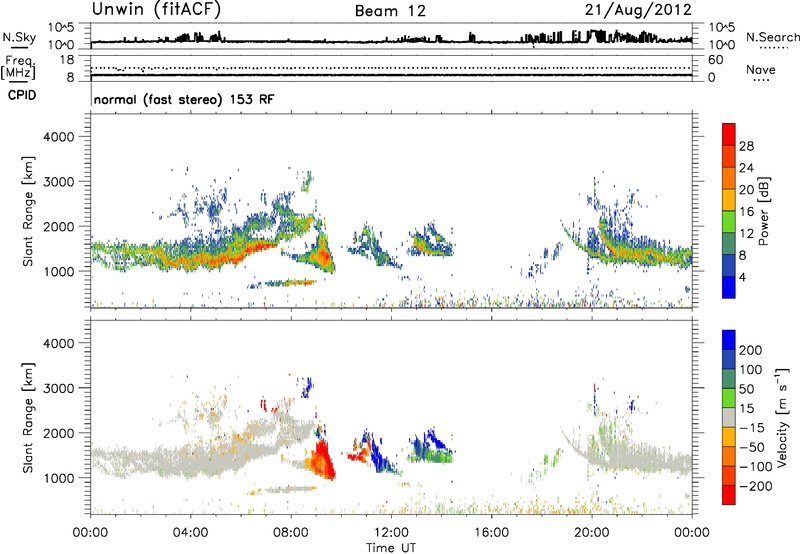
Task: Click the red velocity burst near 09:00
Action: click(320, 460)
